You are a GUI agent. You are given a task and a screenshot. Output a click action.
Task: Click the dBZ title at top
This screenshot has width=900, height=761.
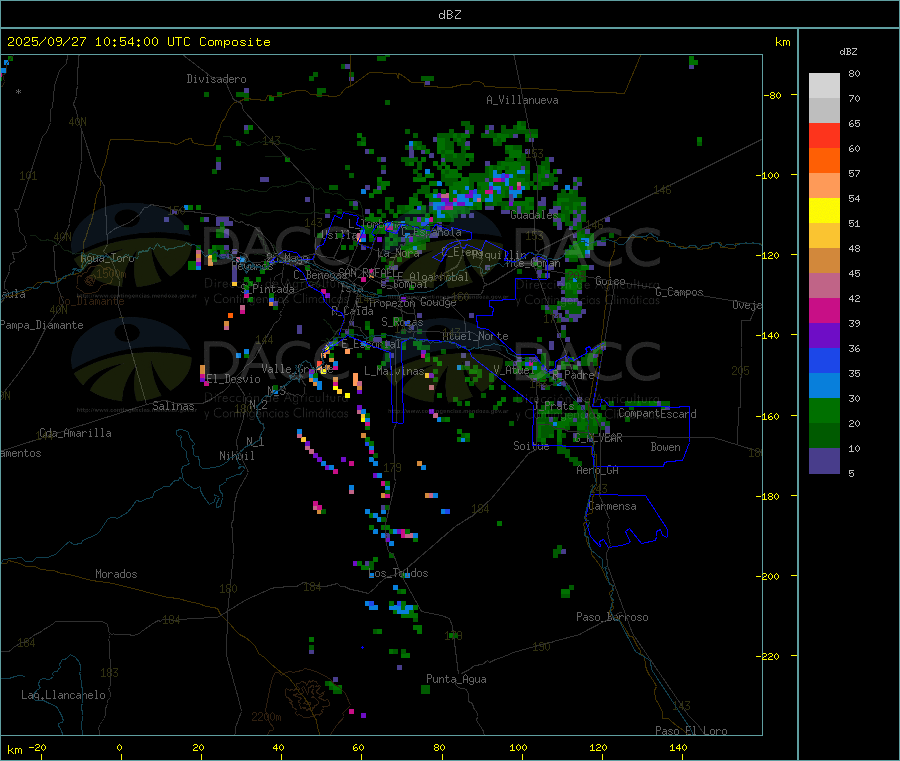tap(449, 15)
